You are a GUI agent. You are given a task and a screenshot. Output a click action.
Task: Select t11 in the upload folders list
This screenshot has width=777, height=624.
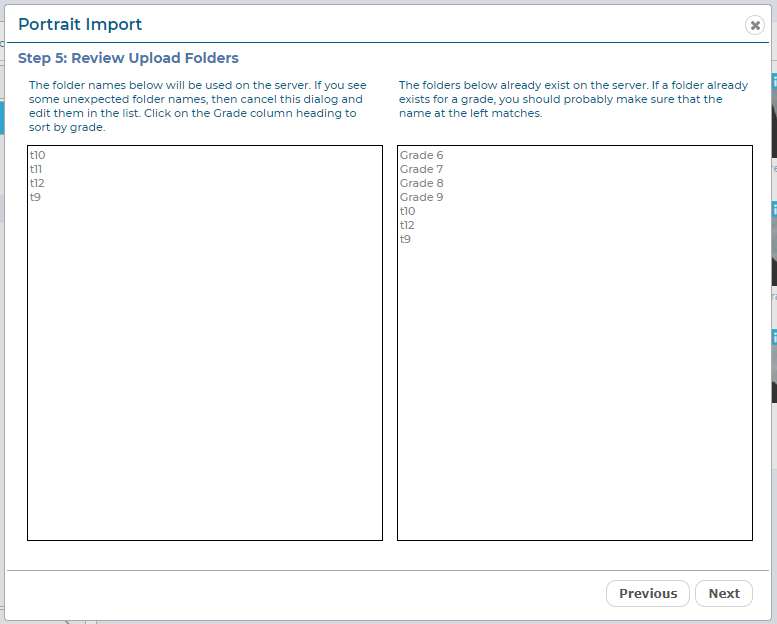coord(36,169)
